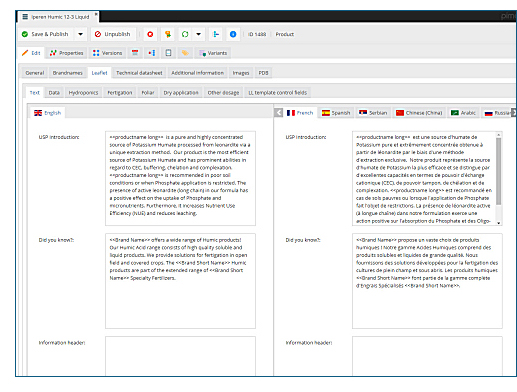Click French USP introduction scrollbar thumb
517x392 pixels.
499,171
